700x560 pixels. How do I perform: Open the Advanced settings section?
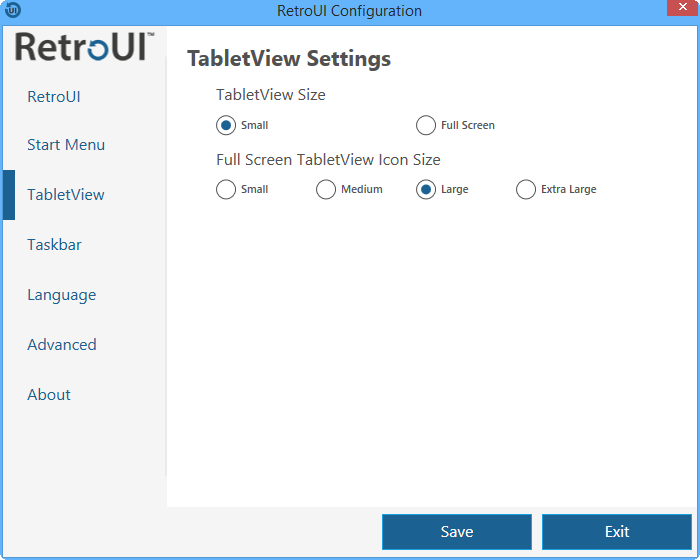[x=62, y=345]
